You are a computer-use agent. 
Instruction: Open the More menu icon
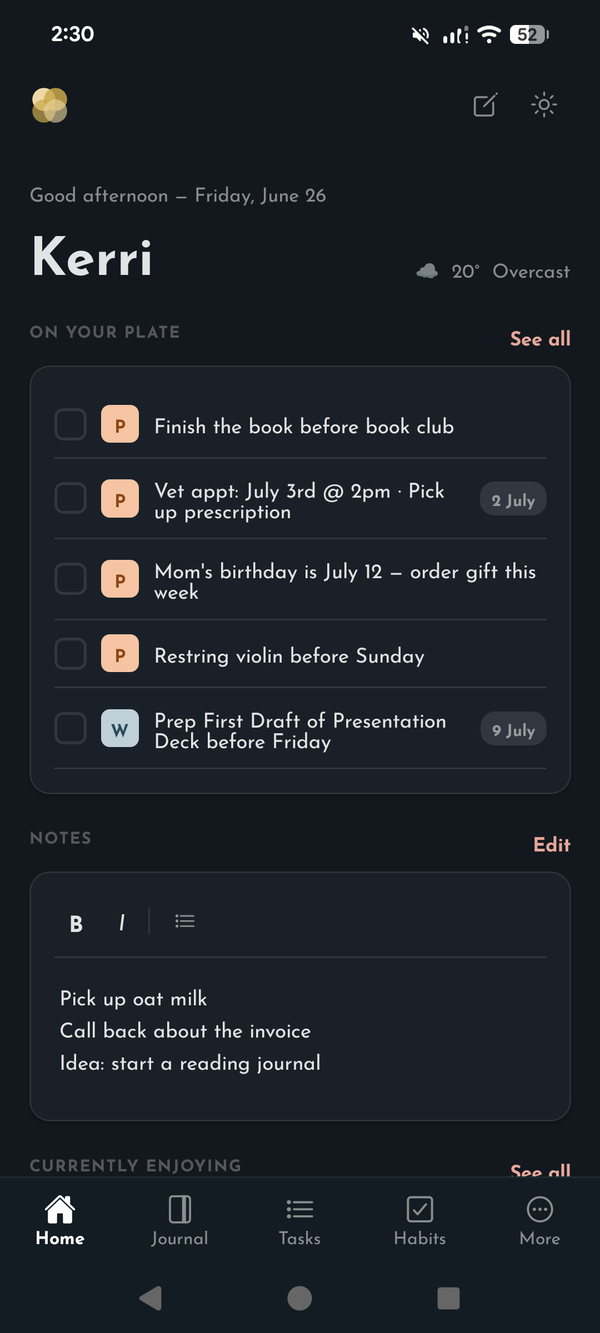point(540,1209)
